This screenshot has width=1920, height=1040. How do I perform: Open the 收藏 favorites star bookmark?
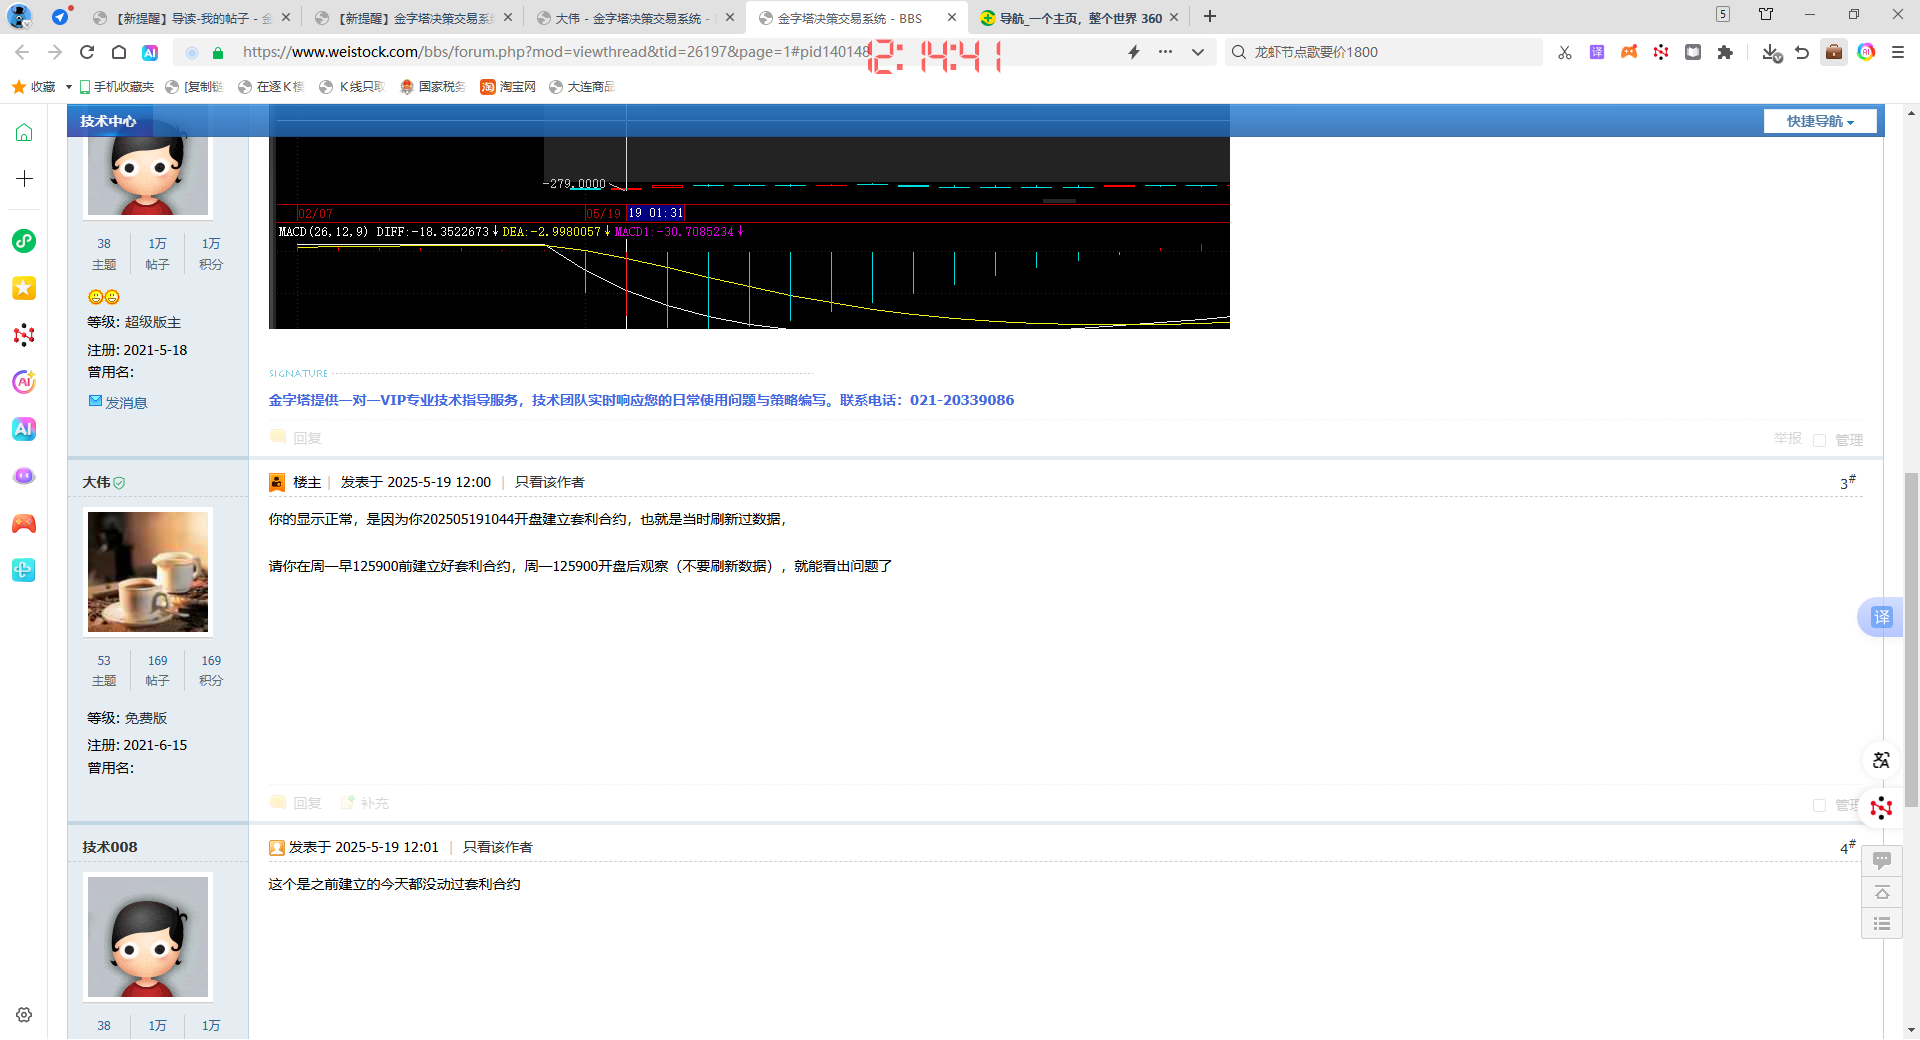point(33,87)
